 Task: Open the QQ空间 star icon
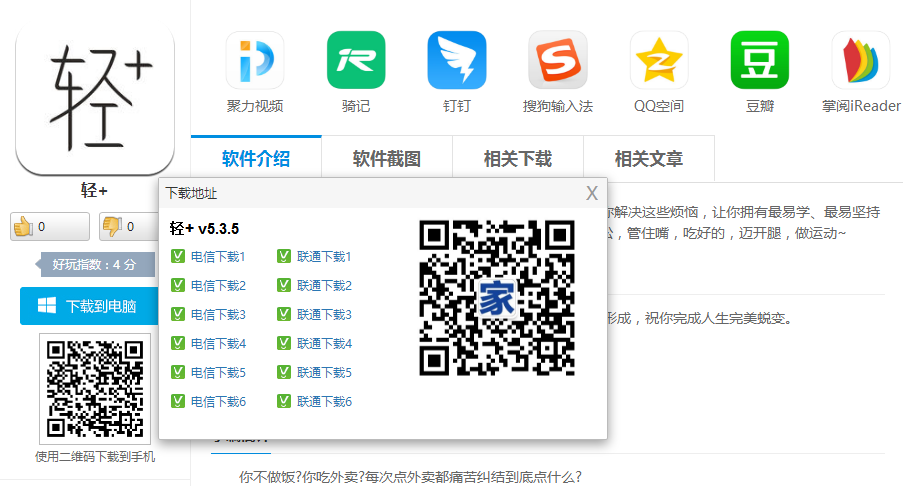(659, 60)
